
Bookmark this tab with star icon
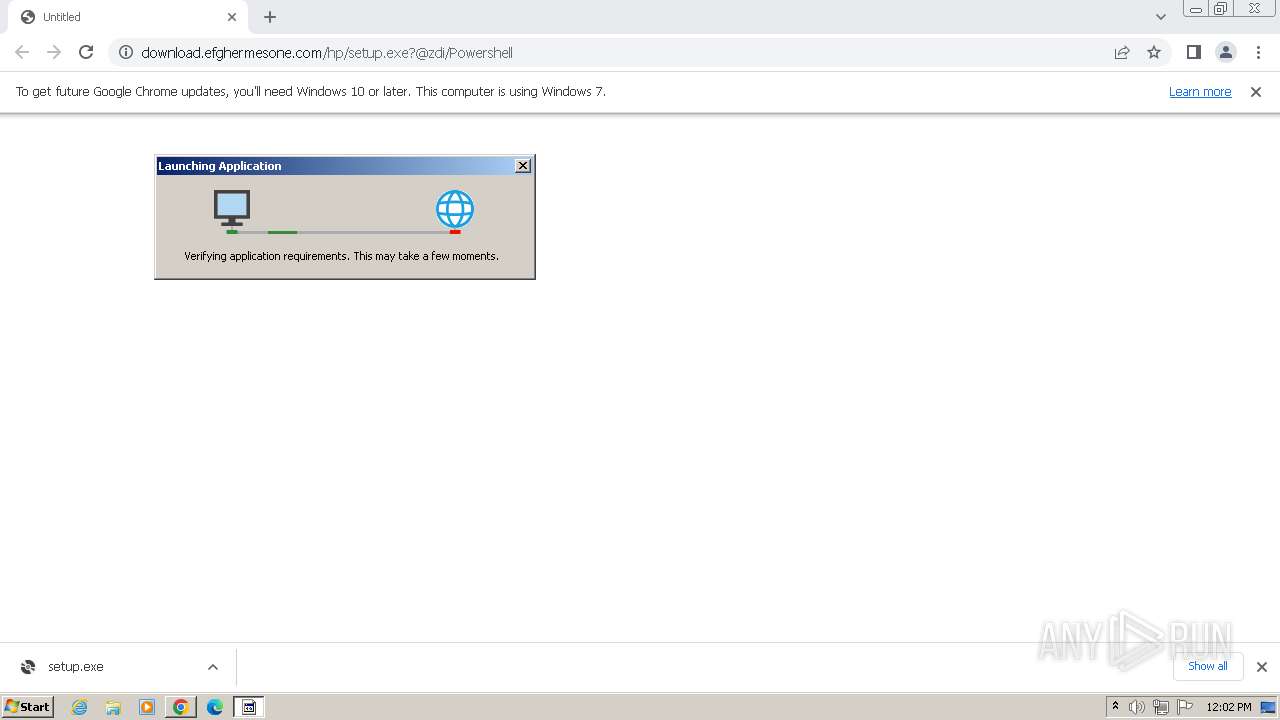click(x=1154, y=52)
